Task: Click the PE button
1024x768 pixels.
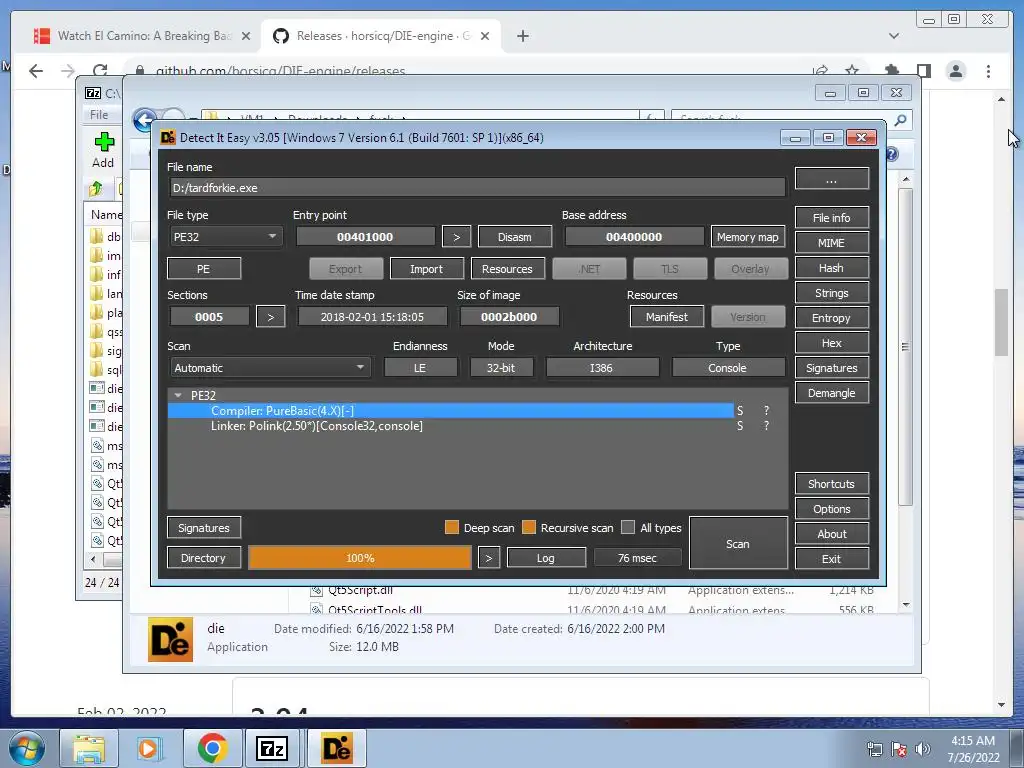Action: [x=204, y=269]
